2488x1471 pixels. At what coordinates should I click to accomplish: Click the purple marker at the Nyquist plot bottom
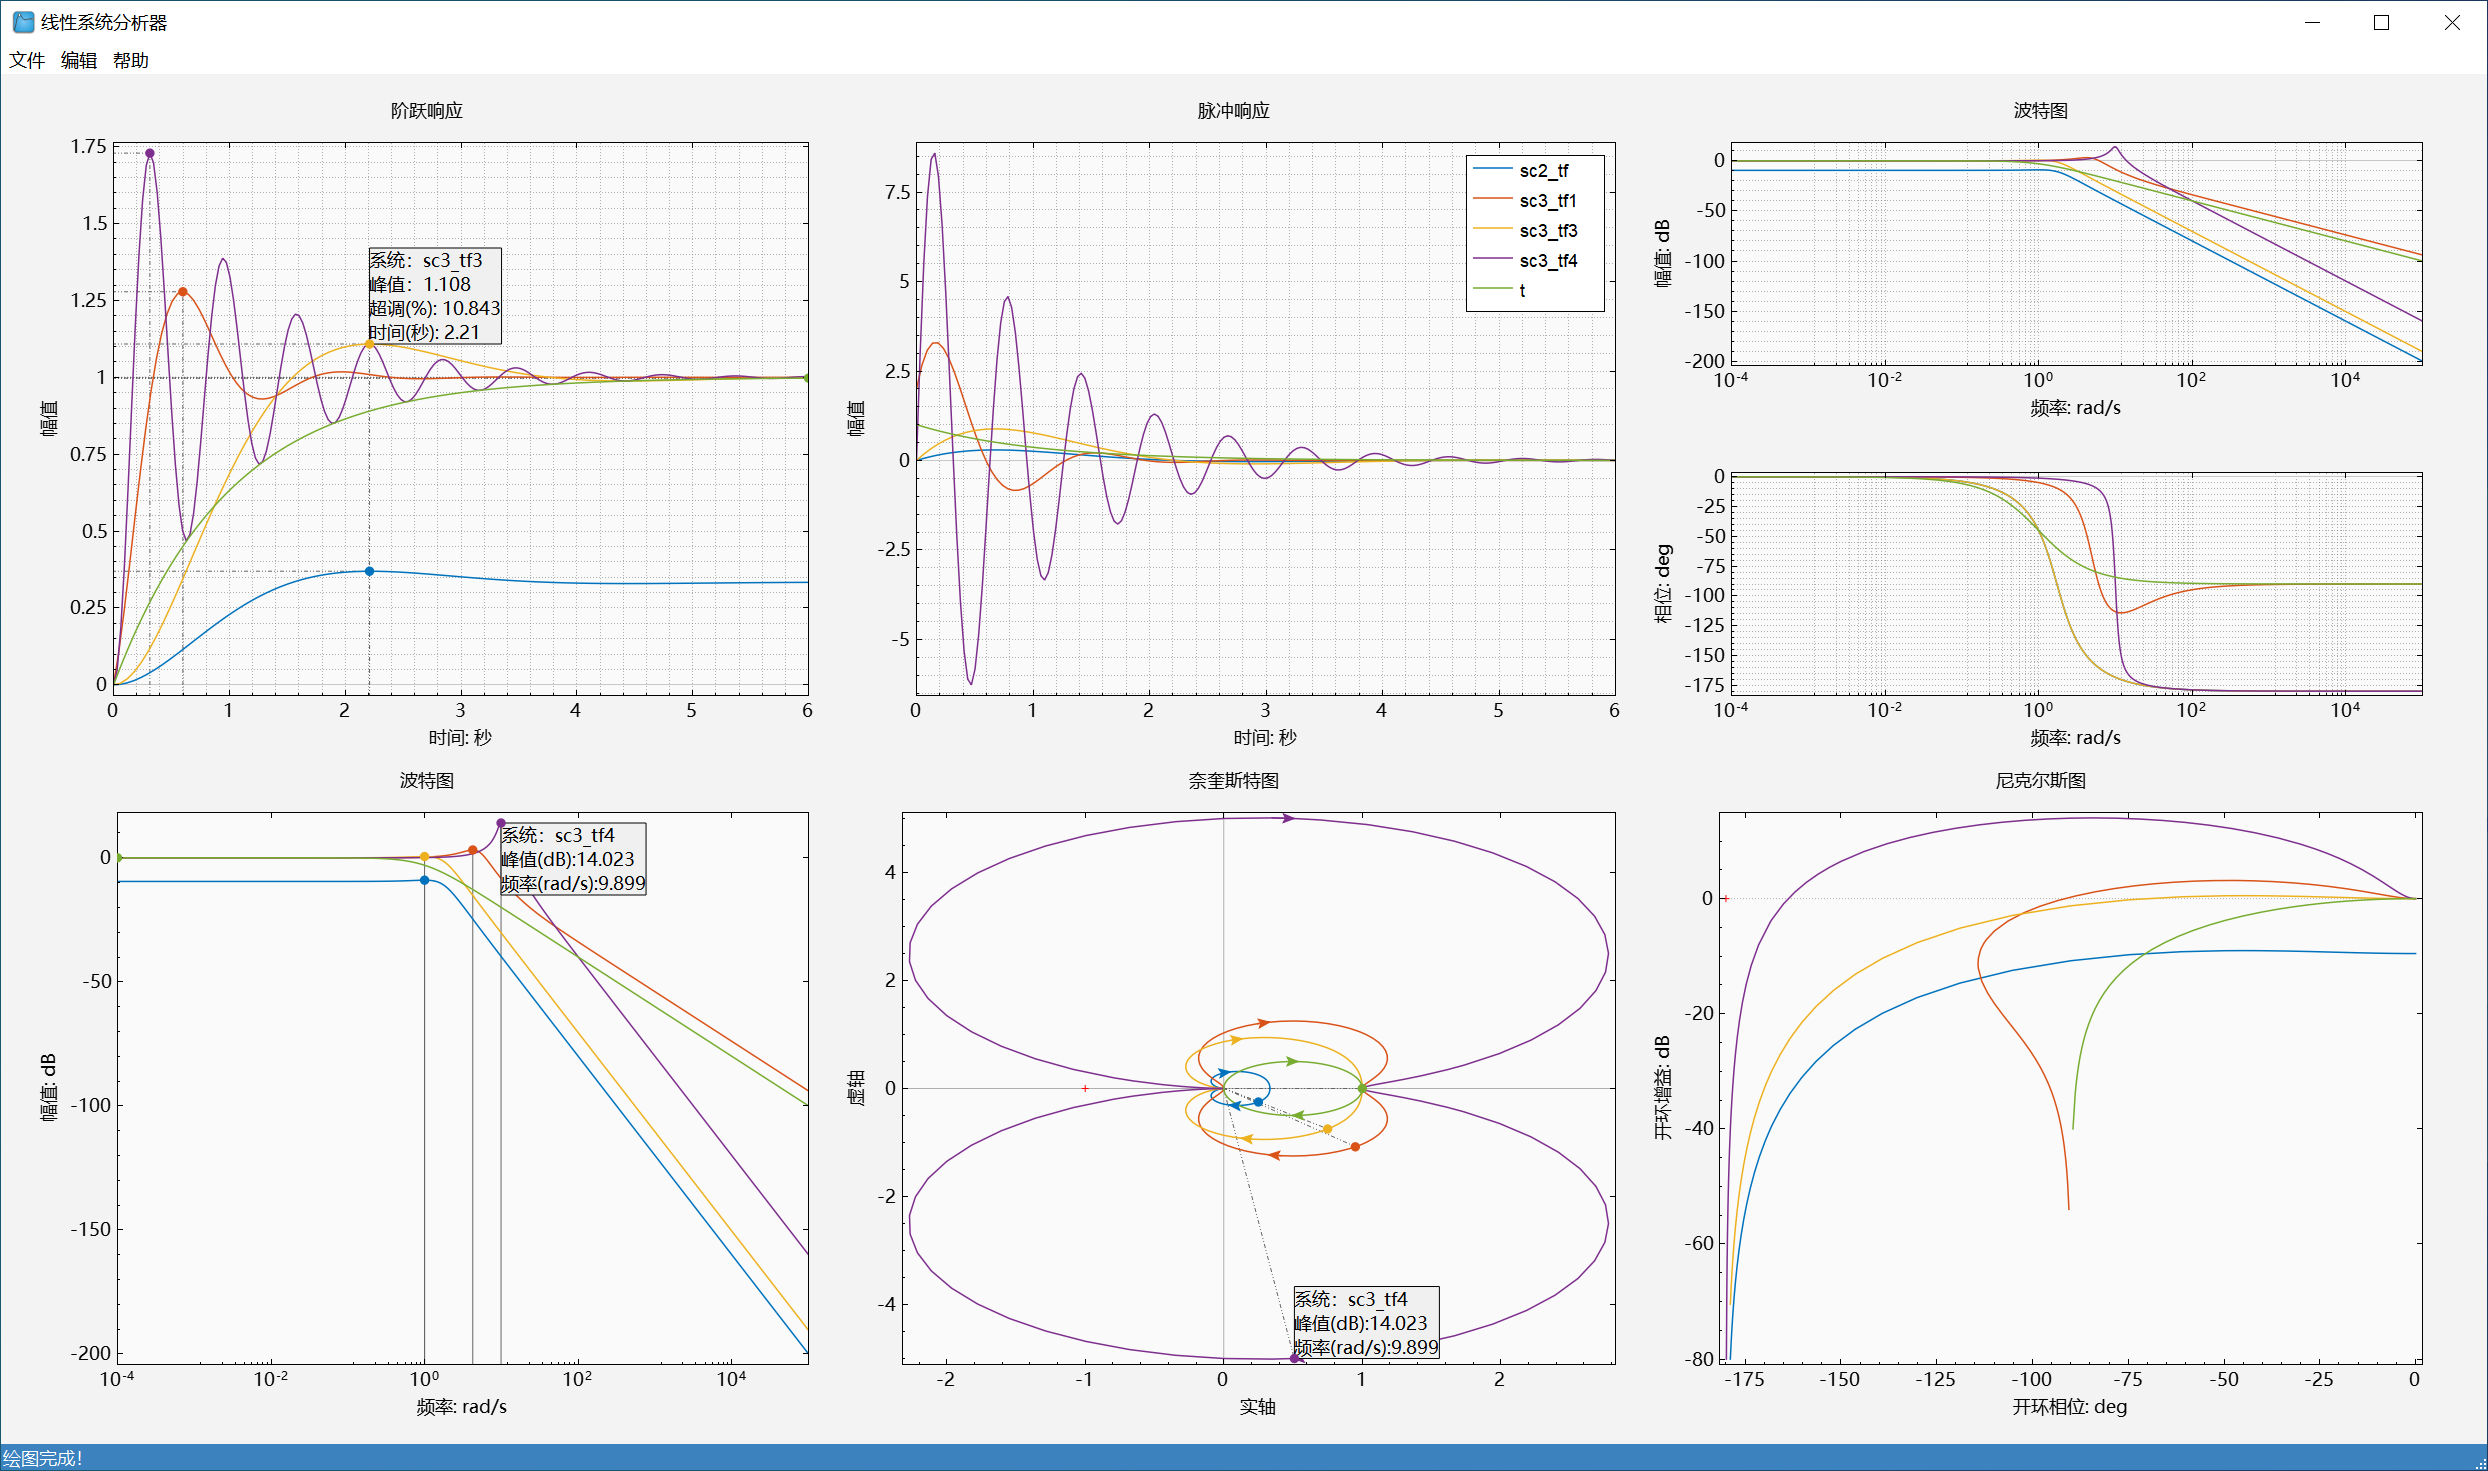[x=1294, y=1359]
